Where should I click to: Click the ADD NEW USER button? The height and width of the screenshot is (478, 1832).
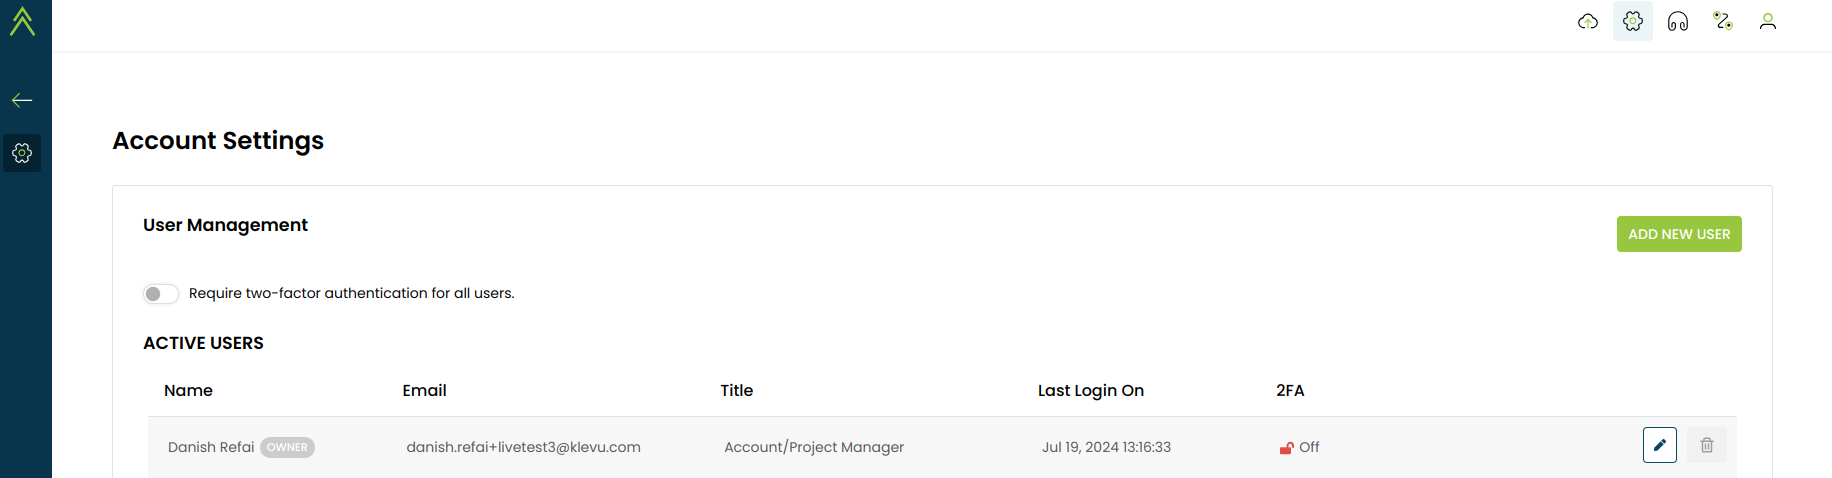coord(1679,234)
